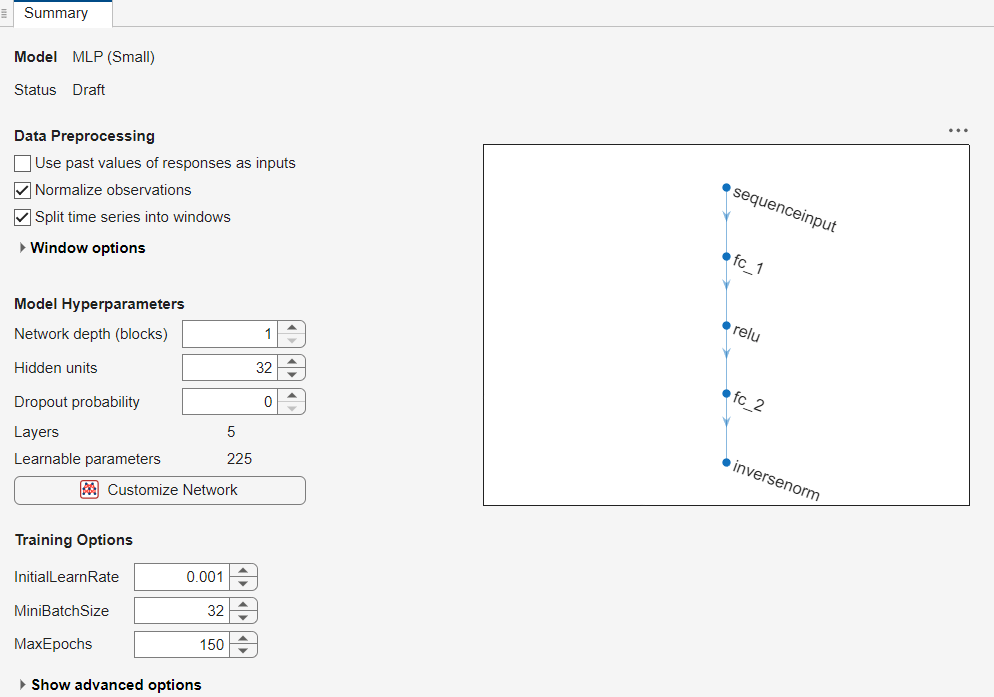This screenshot has width=994, height=697.
Task: Expand Window options section
Action: coord(23,248)
